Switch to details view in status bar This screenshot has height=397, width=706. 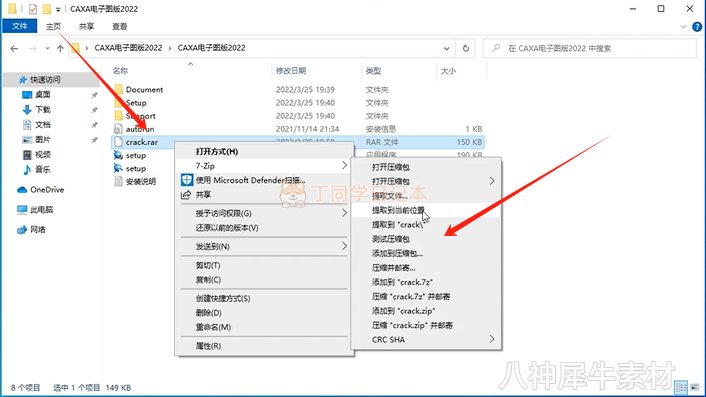coord(681,387)
